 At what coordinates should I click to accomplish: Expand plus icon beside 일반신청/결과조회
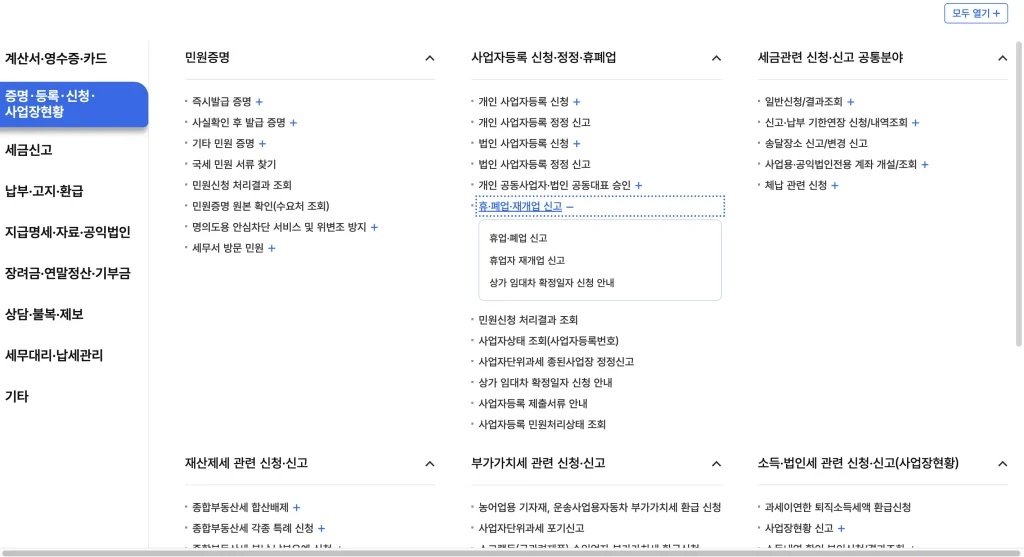click(850, 102)
